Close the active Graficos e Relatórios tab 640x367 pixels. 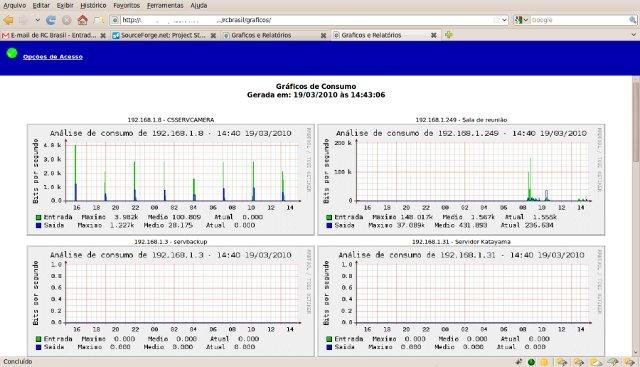(433, 36)
